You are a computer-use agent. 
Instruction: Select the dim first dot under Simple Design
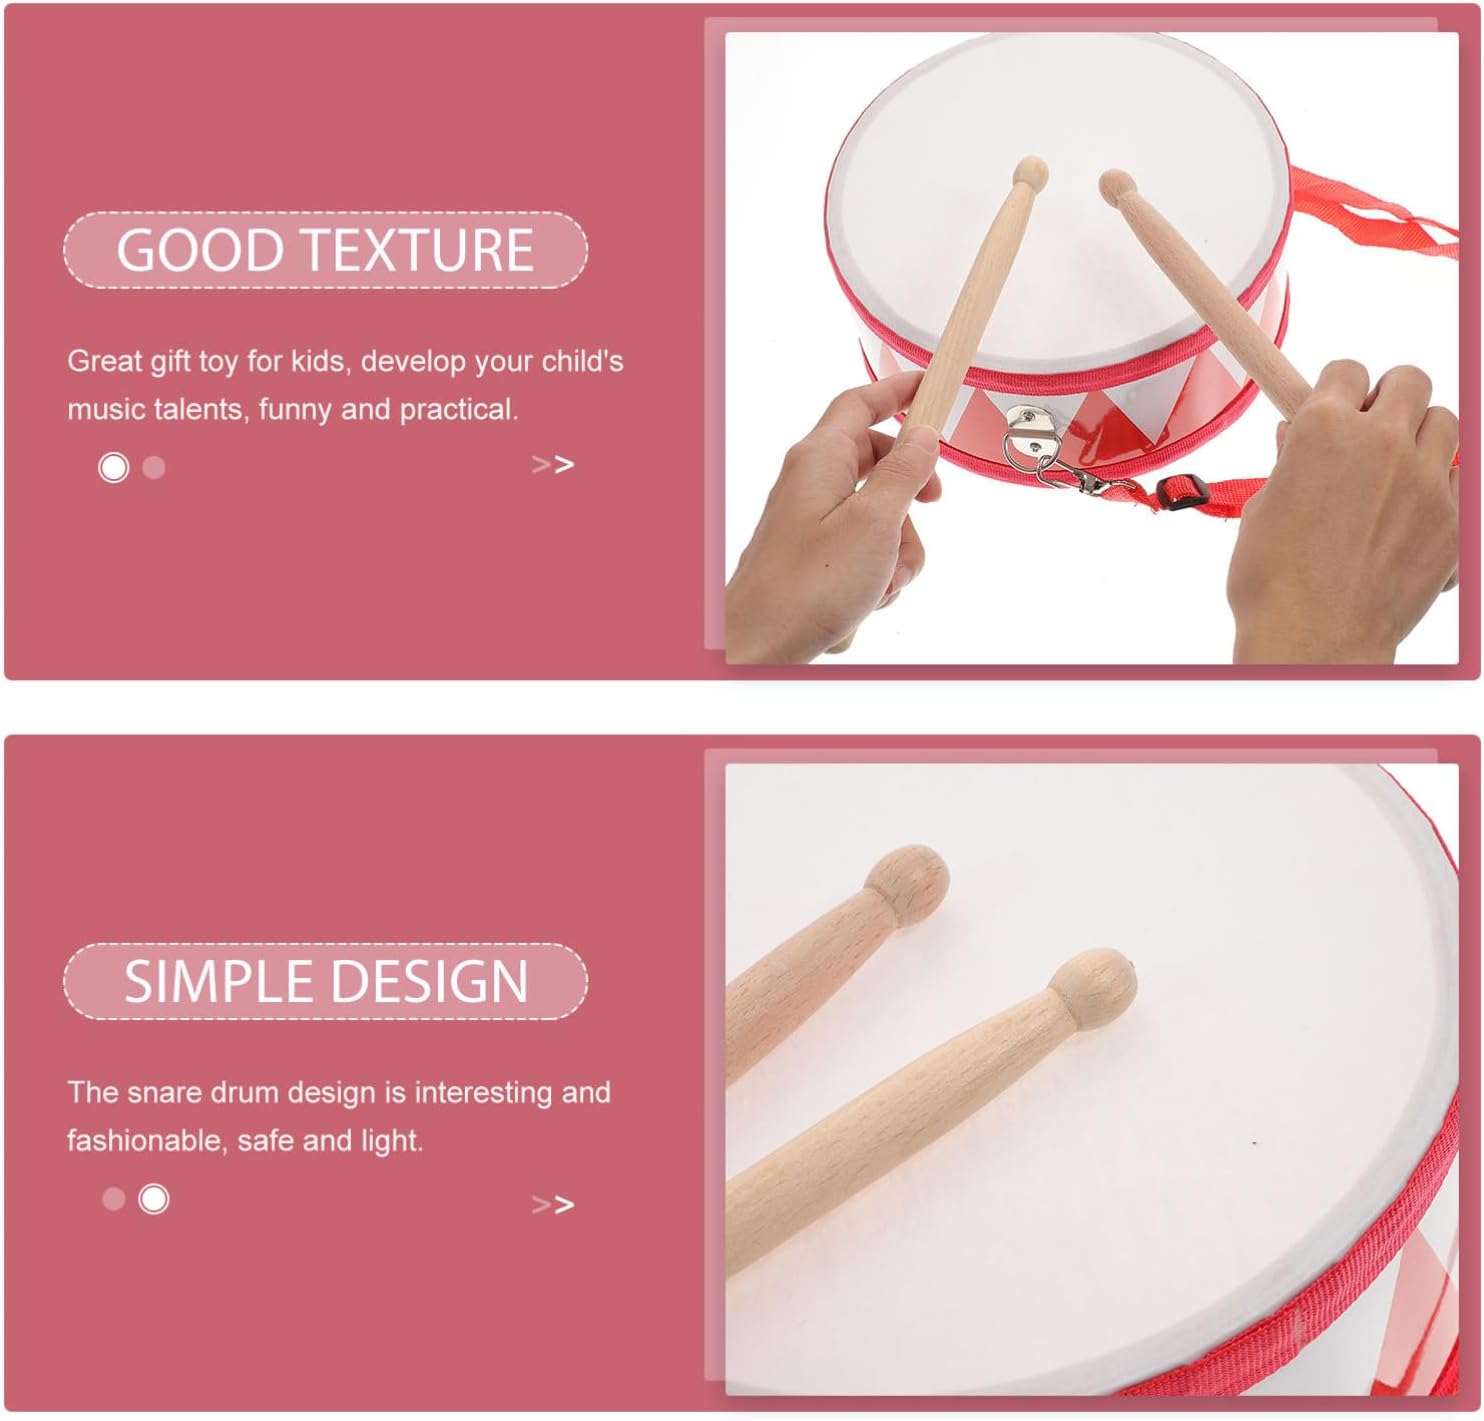[x=114, y=1198]
